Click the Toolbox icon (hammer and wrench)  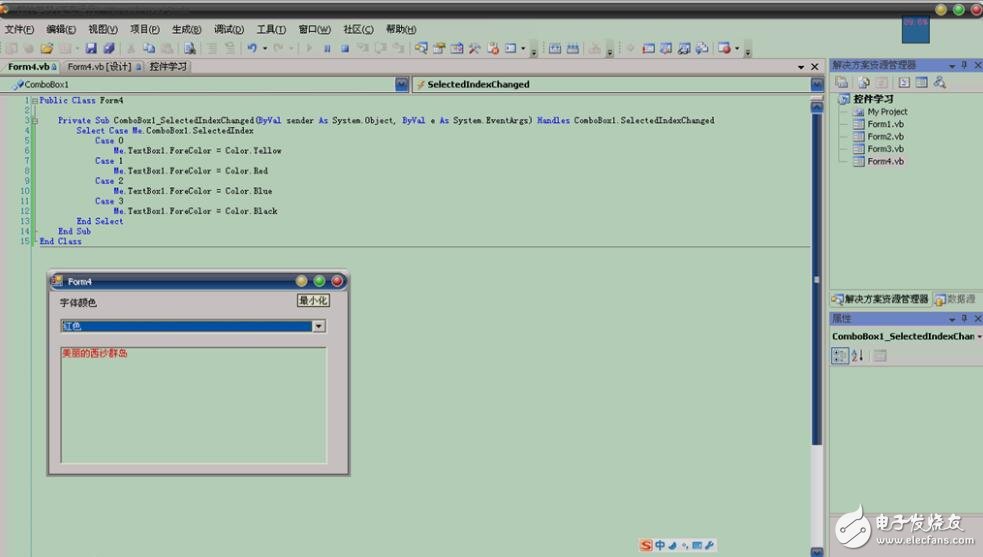point(474,48)
